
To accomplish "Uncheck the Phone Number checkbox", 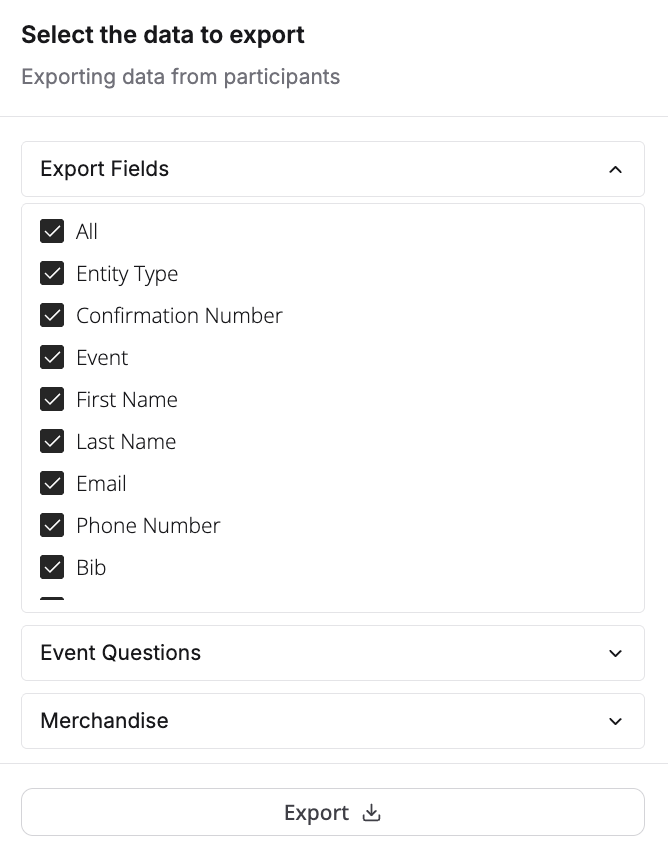I will 52,526.
